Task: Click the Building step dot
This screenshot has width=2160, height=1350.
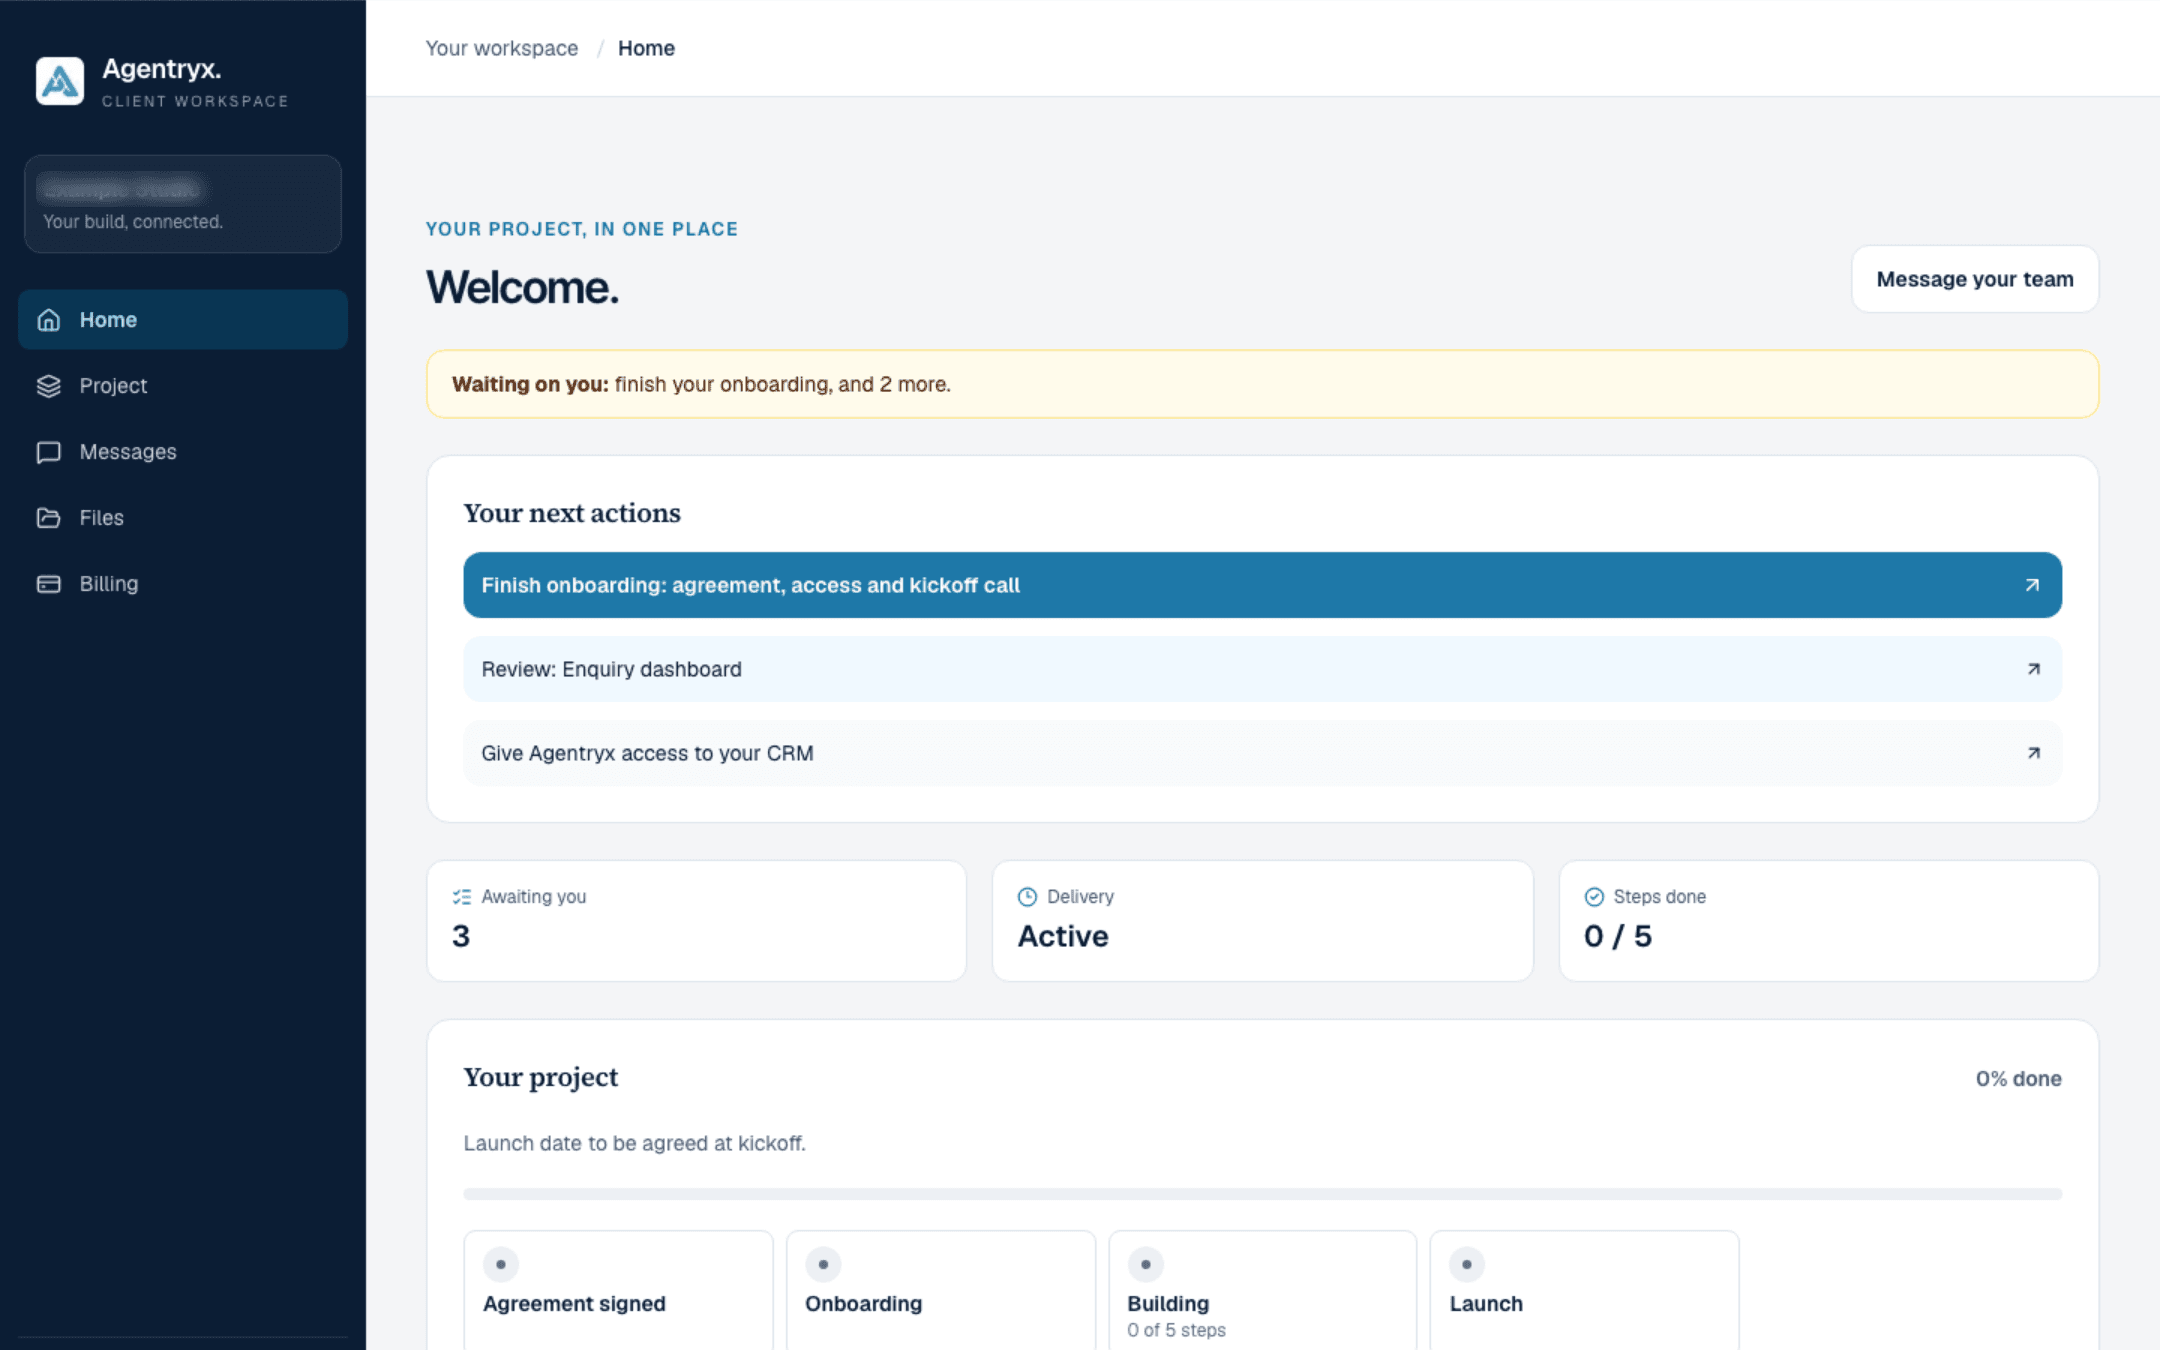Action: [1146, 1264]
